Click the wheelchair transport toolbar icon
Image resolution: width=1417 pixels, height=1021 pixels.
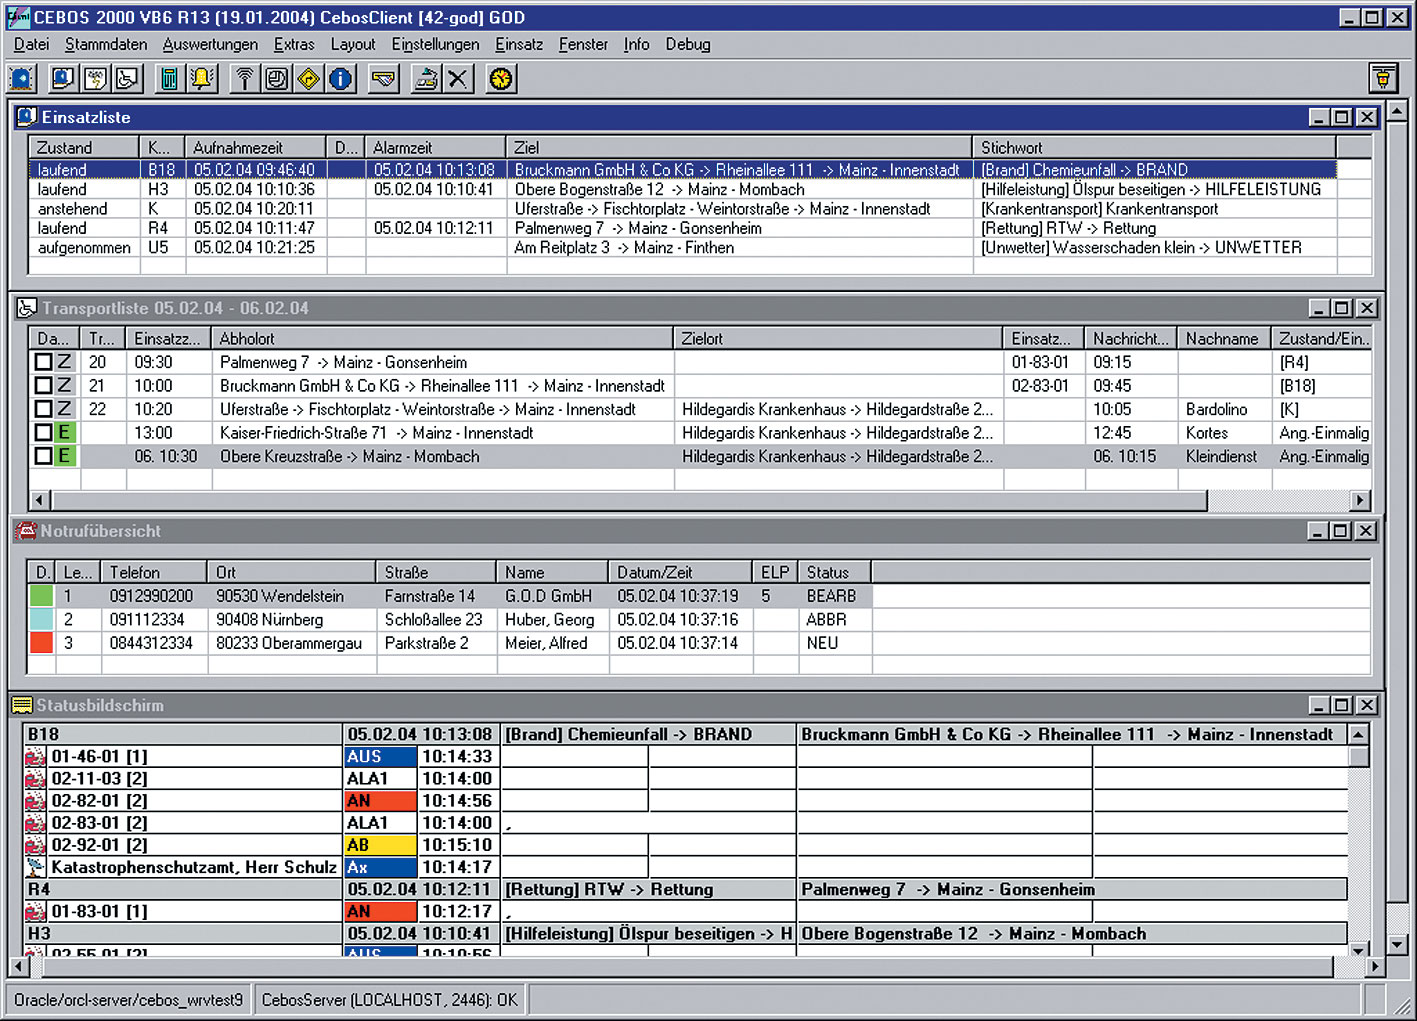click(127, 78)
